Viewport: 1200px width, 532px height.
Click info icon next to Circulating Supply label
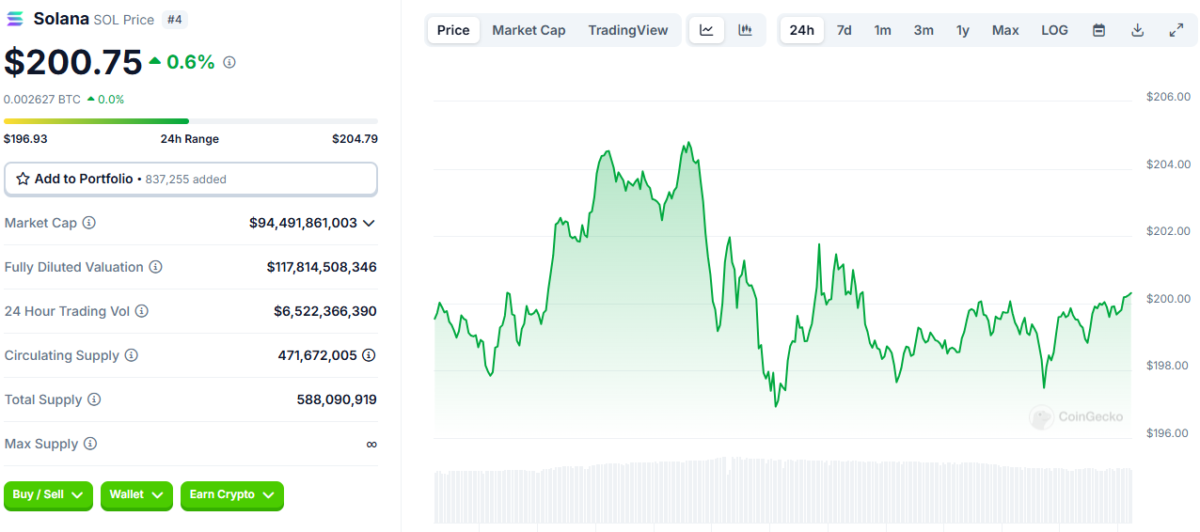131,355
